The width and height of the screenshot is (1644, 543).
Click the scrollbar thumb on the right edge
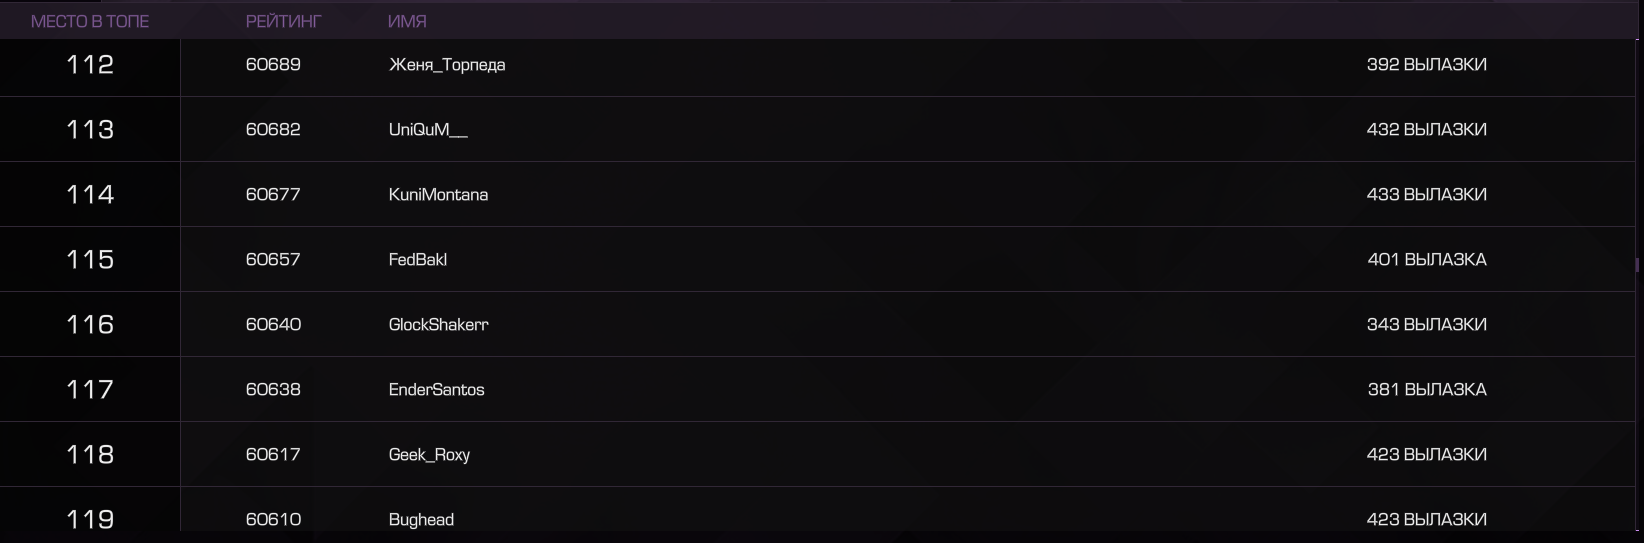click(1638, 265)
